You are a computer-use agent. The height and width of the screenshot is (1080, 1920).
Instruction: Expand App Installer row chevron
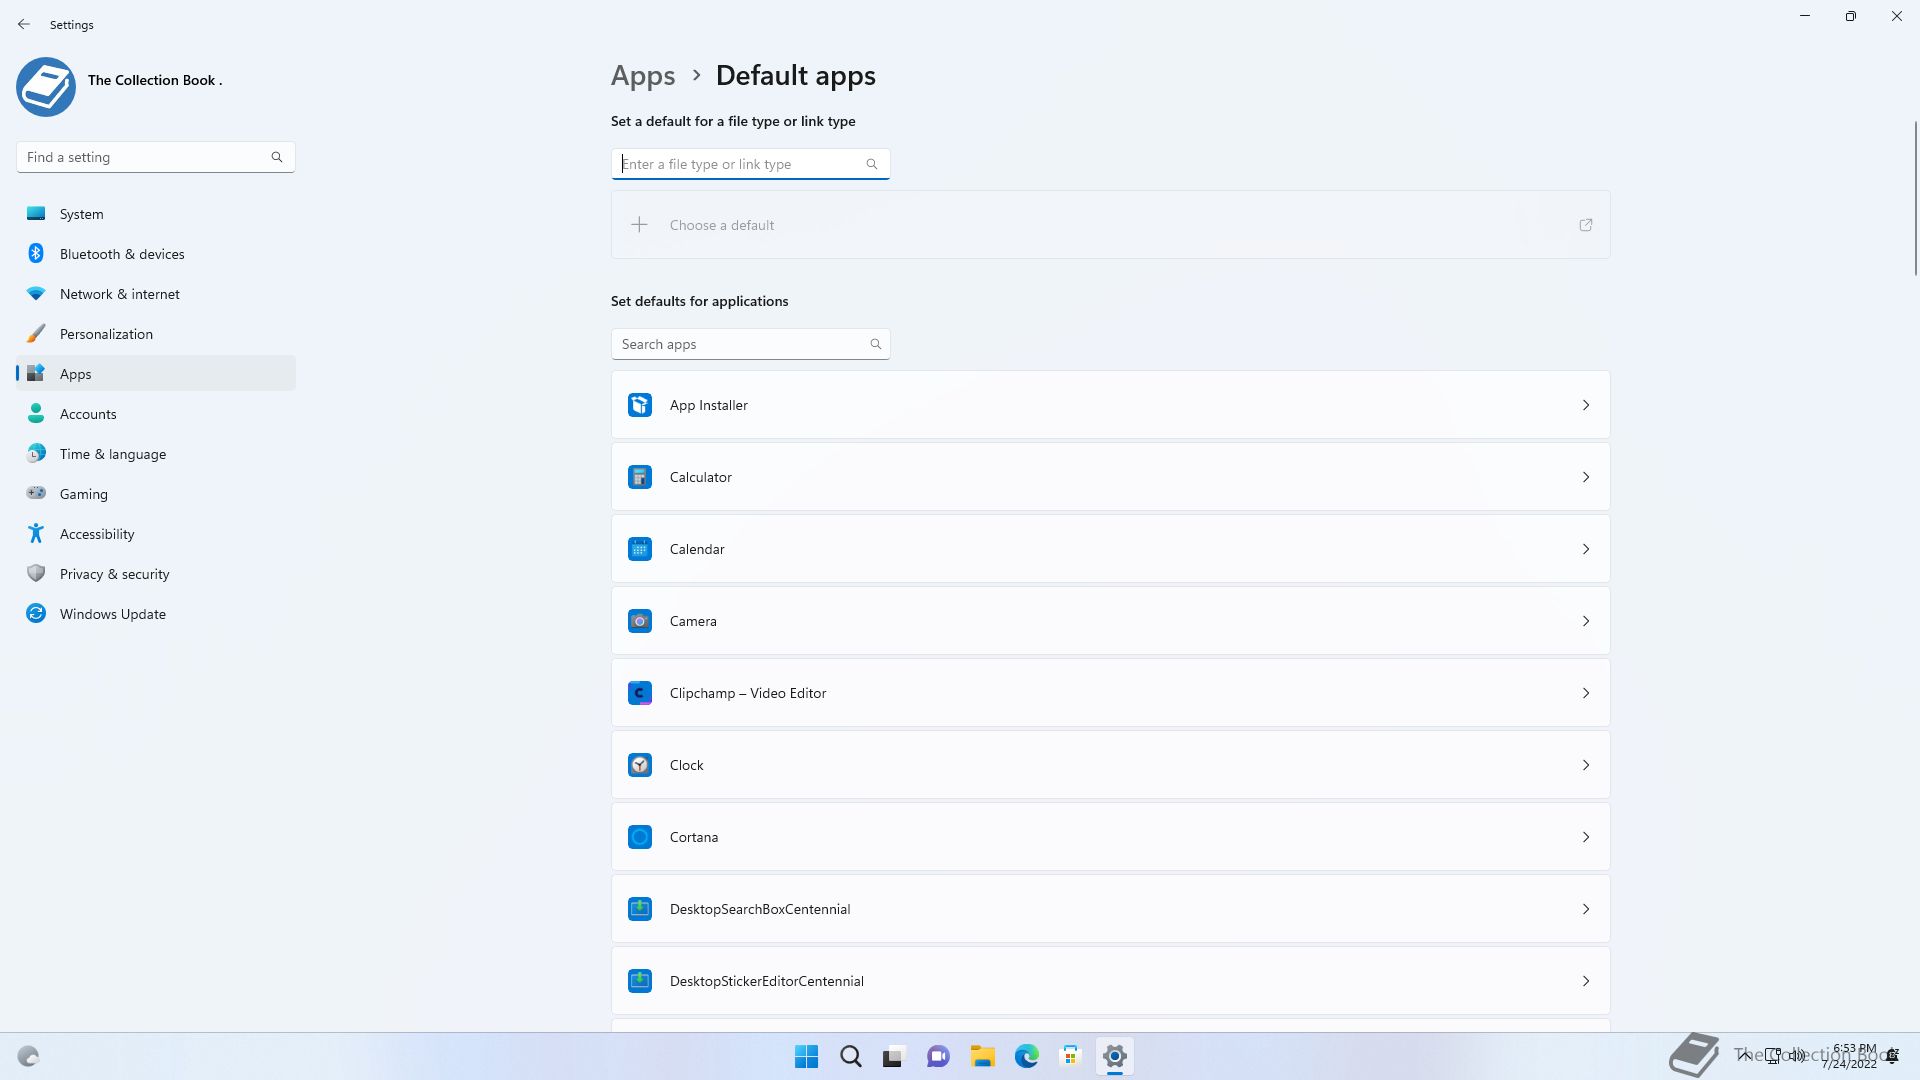tap(1586, 405)
